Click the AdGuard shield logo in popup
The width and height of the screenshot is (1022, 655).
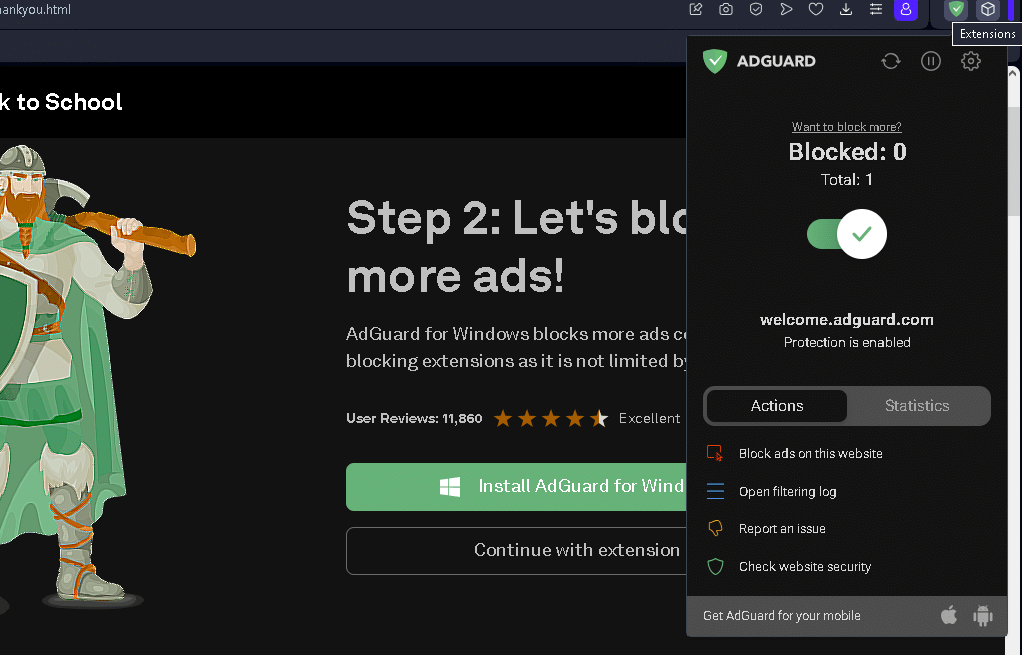715,61
